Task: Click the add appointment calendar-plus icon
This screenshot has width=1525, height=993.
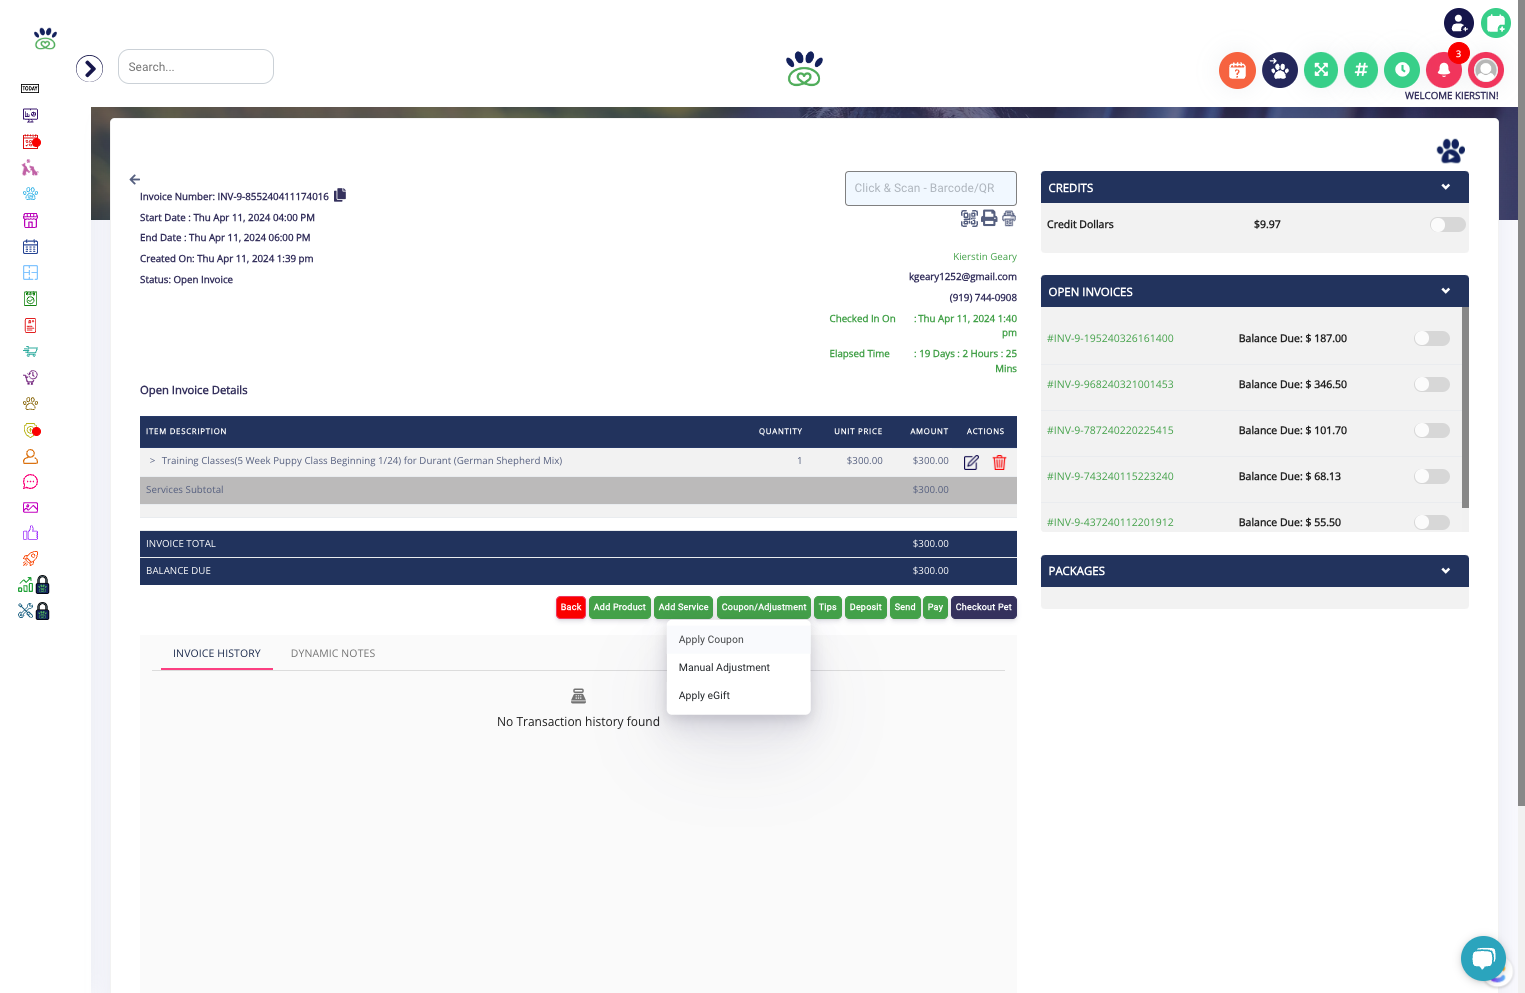Action: point(1496,22)
